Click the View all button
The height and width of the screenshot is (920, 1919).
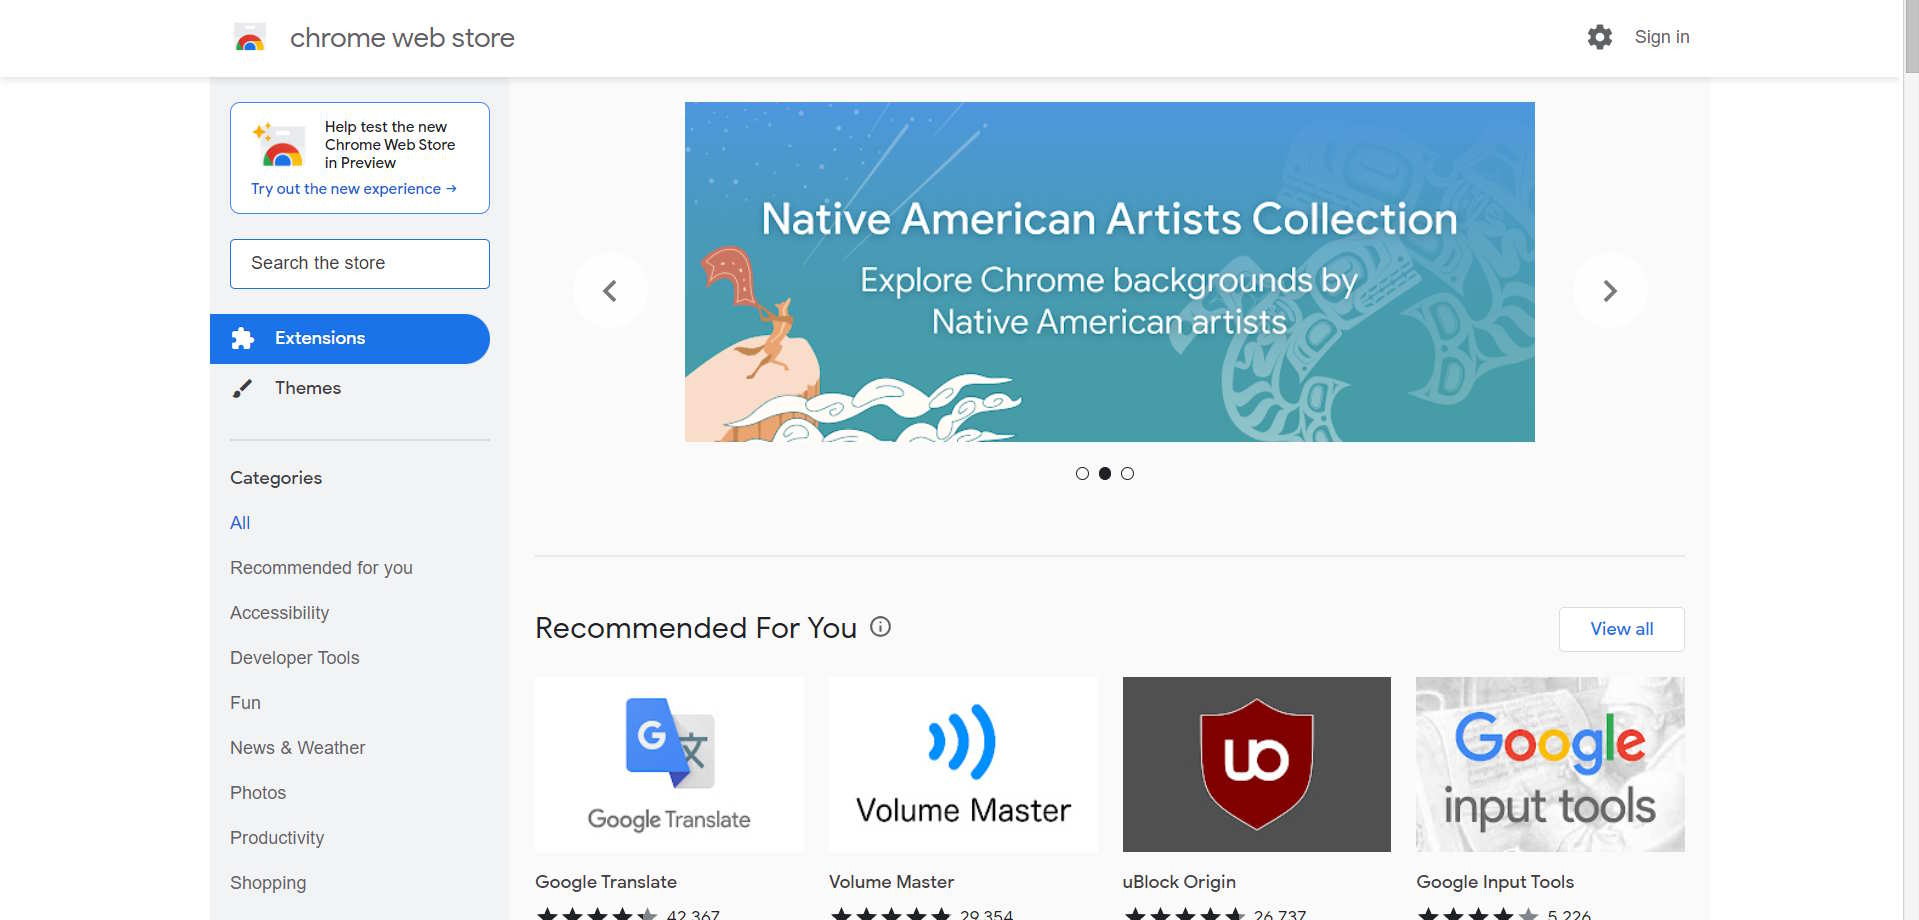tap(1622, 629)
